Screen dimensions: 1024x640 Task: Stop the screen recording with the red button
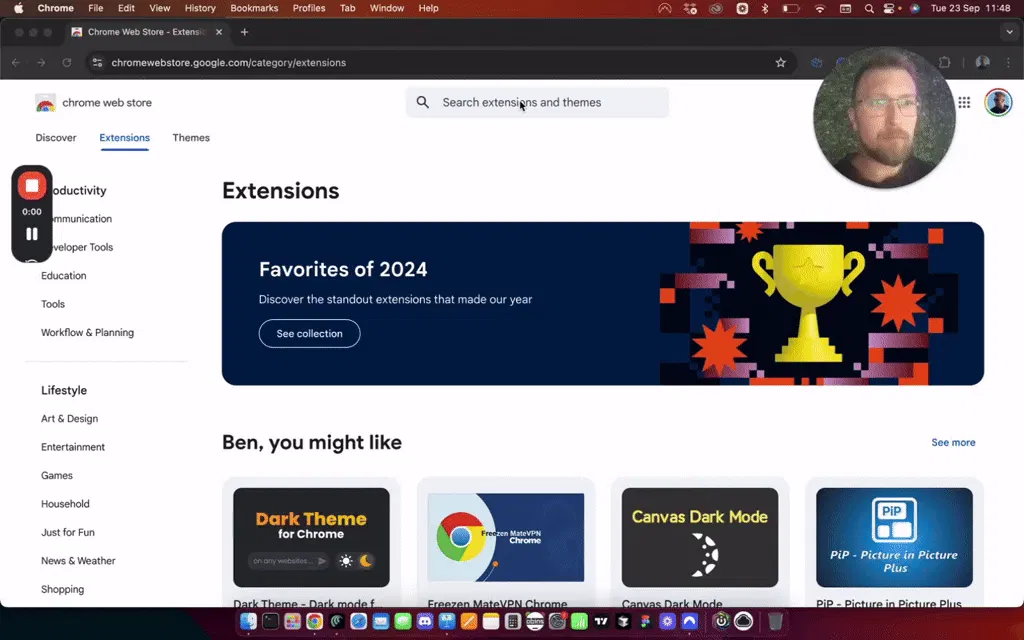(x=31, y=186)
